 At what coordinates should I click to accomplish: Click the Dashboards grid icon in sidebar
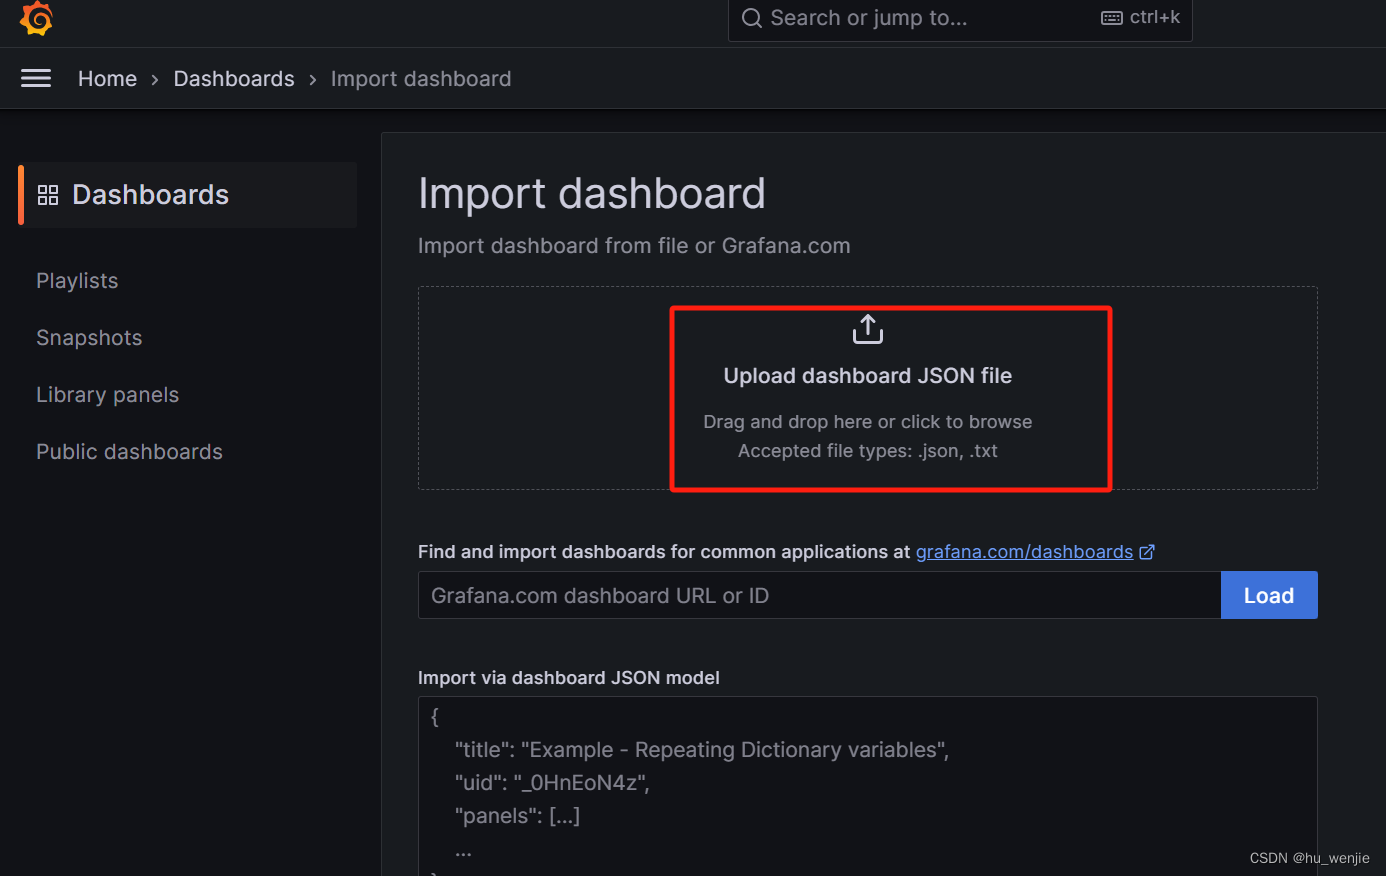(x=48, y=195)
